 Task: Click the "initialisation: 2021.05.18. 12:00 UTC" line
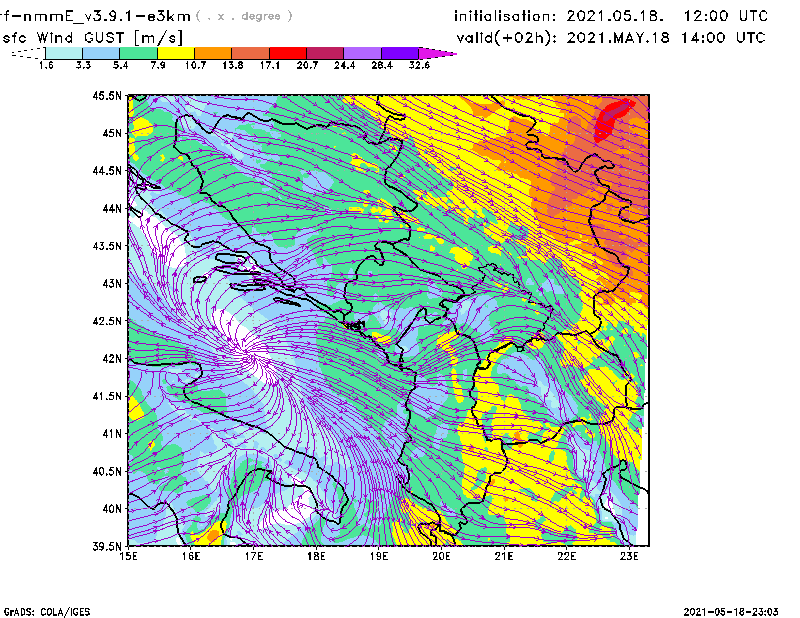611,16
